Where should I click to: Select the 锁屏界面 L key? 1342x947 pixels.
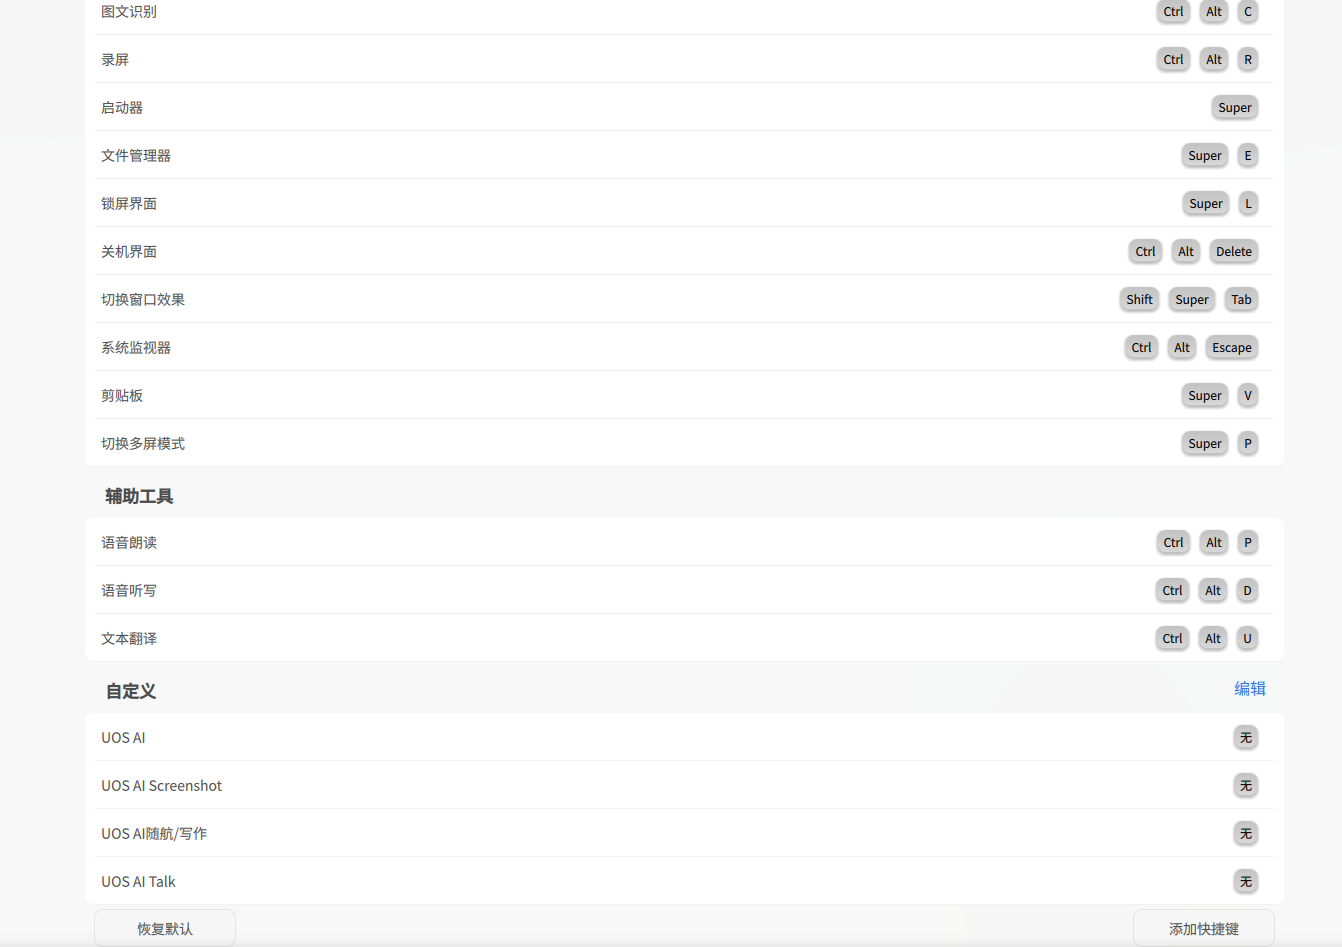(x=1248, y=203)
